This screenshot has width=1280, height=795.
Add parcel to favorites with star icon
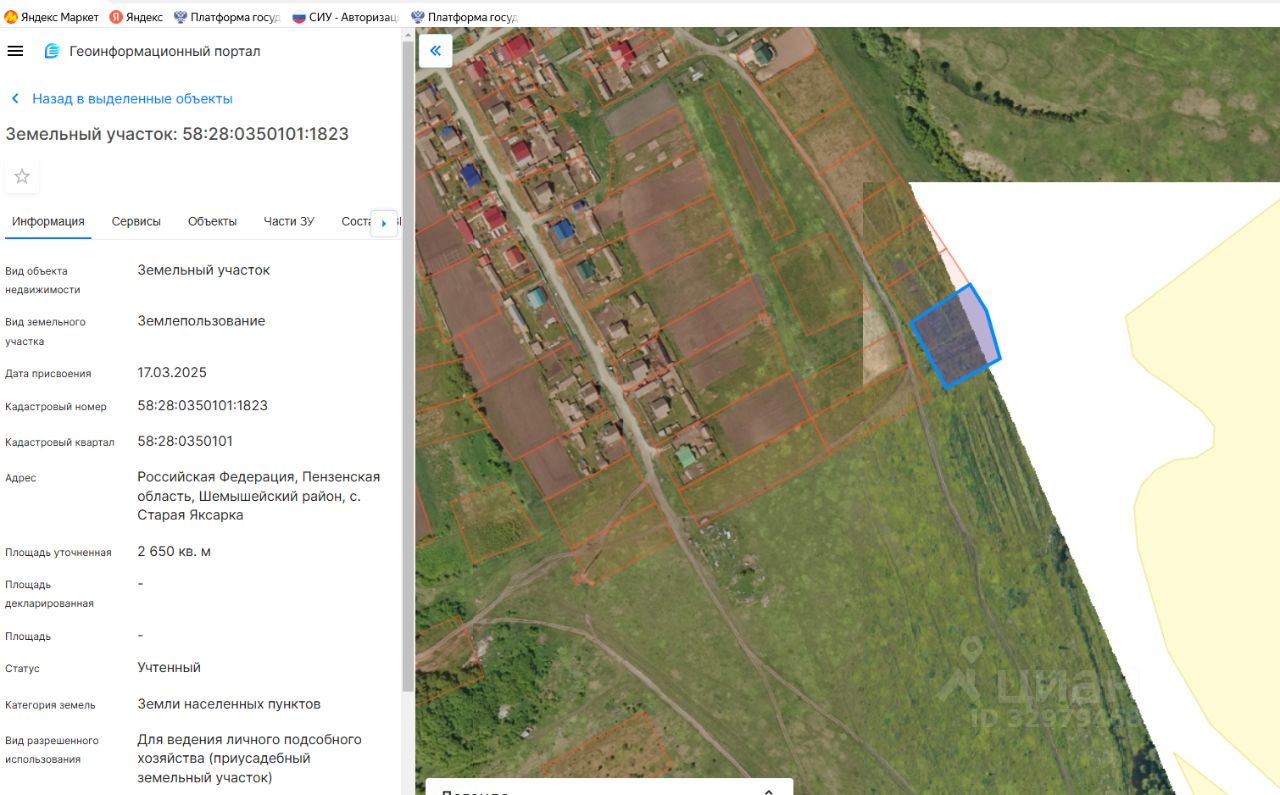coord(22,176)
